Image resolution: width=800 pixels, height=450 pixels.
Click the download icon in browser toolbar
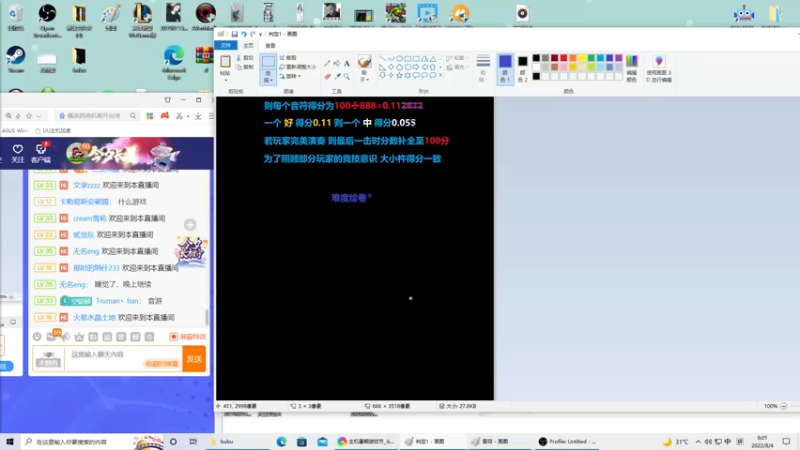point(198,116)
